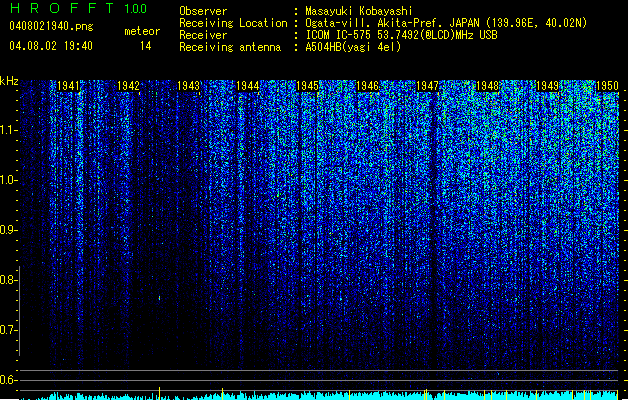The image size is (629, 400).
Task: Click the 1943 time marker
Action: click(189, 86)
